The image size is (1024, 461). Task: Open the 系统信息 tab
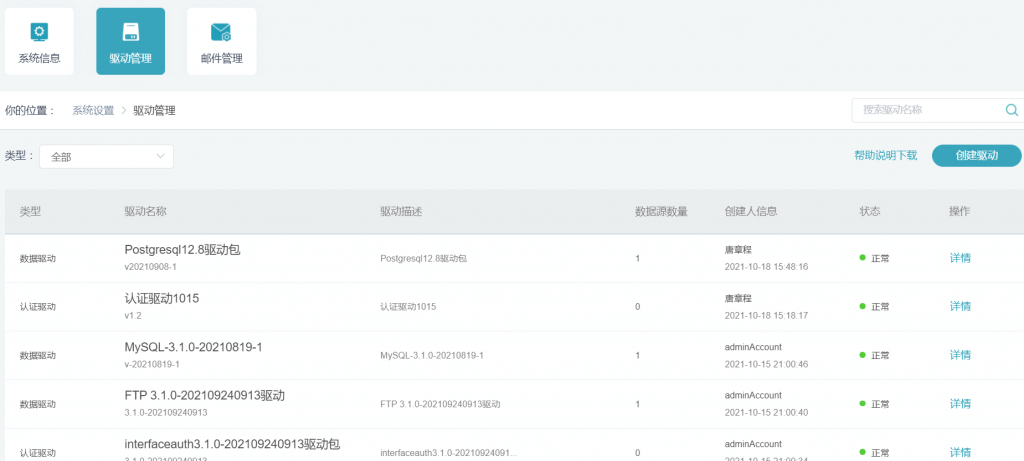point(39,41)
